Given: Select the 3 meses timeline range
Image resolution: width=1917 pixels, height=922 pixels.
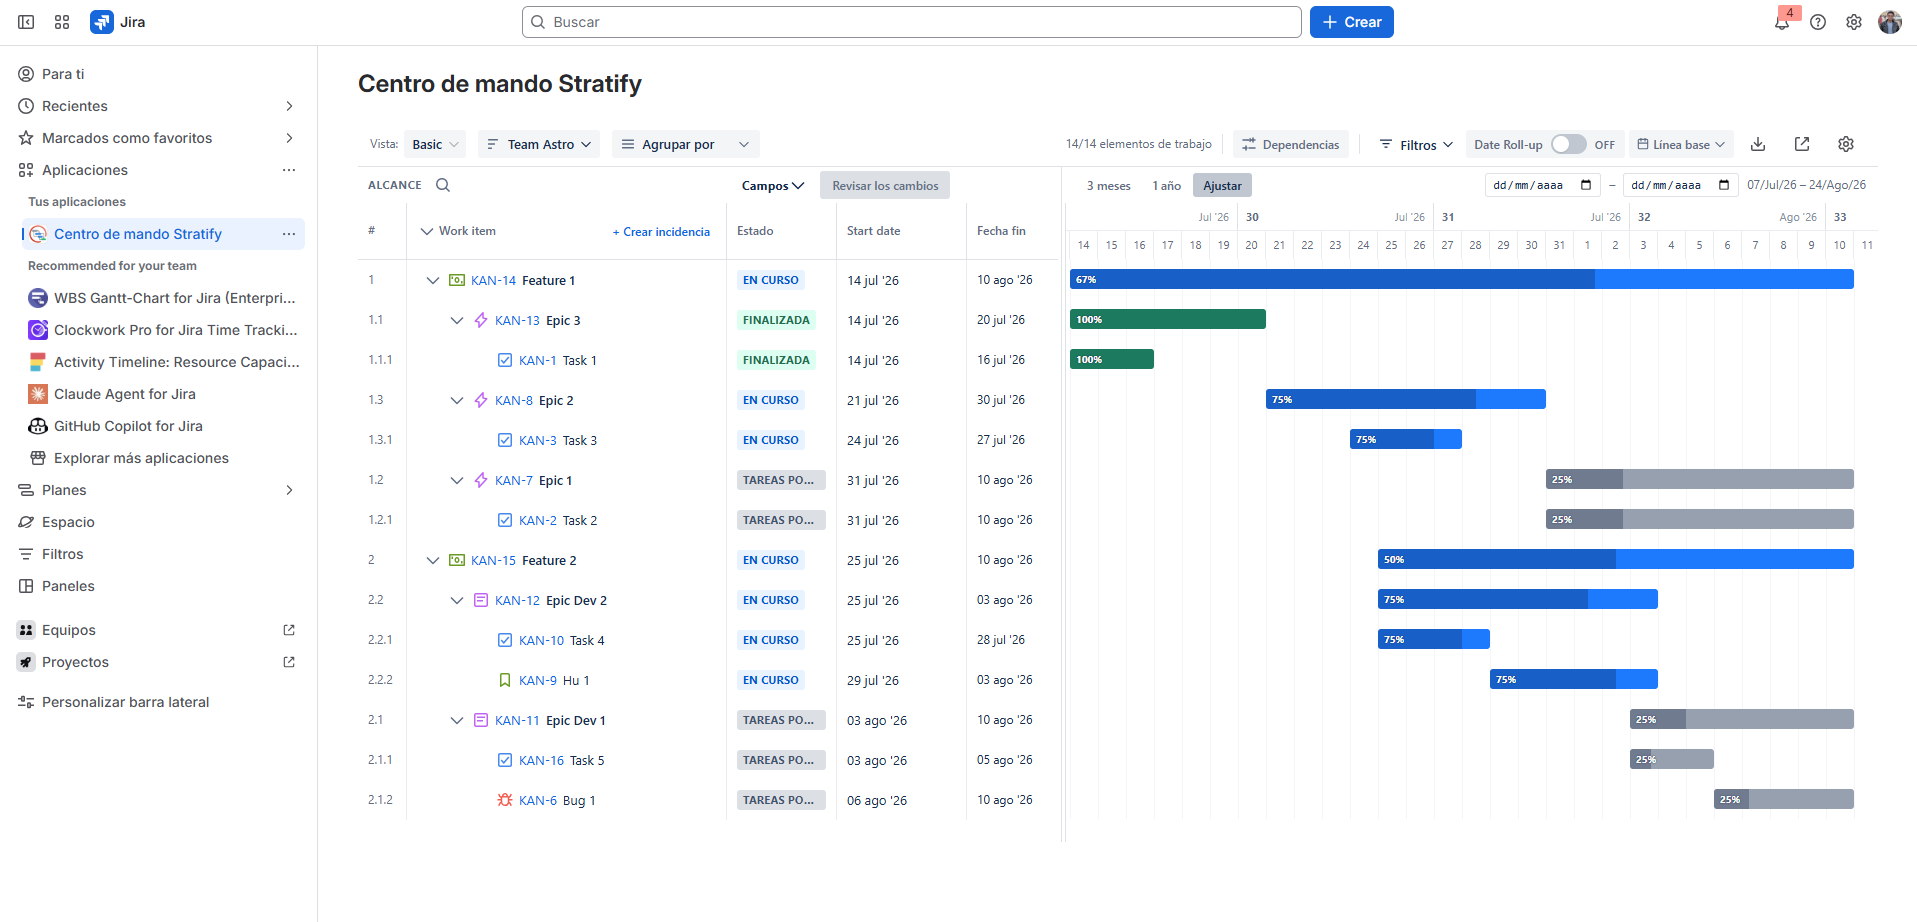Looking at the screenshot, I should [1108, 186].
